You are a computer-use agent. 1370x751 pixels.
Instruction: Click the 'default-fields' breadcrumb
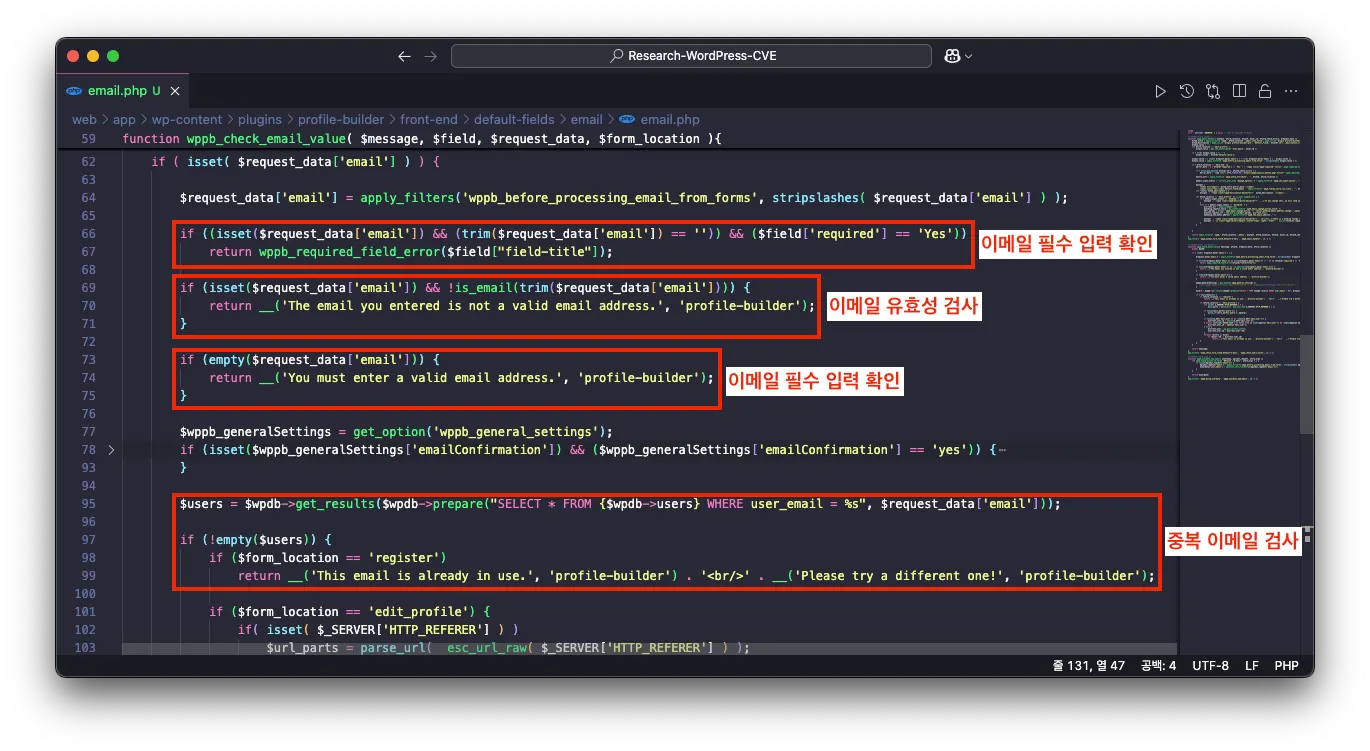514,120
